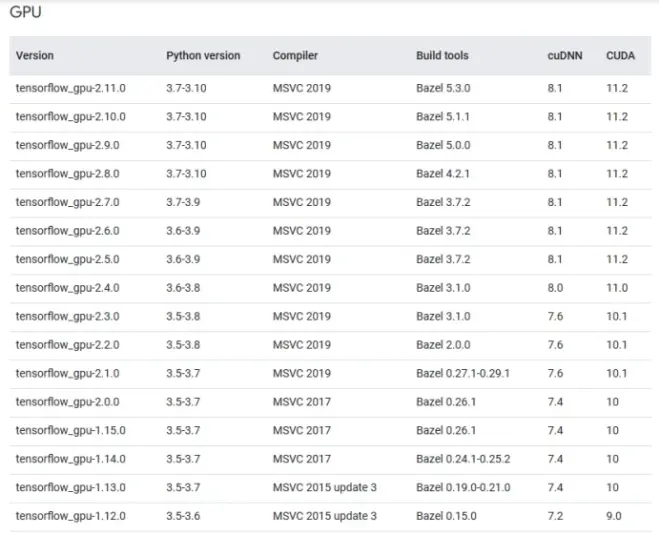Screen dimensions: 660x535
Task: Select the tensorflow_gpu-2.3.0 cell
Action: tap(67, 316)
